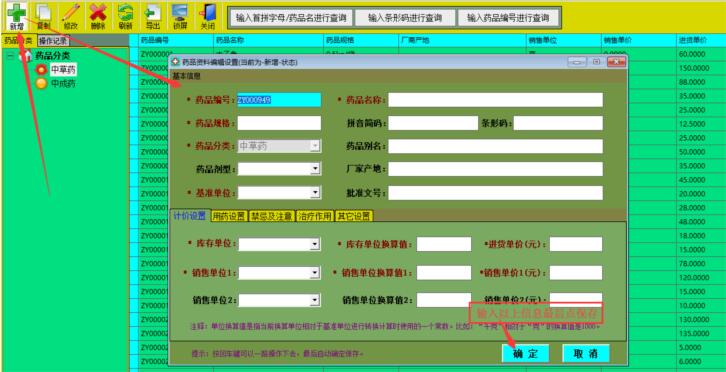
Task: Click the 新增 green plus toolbar icon
Action: click(x=17, y=17)
